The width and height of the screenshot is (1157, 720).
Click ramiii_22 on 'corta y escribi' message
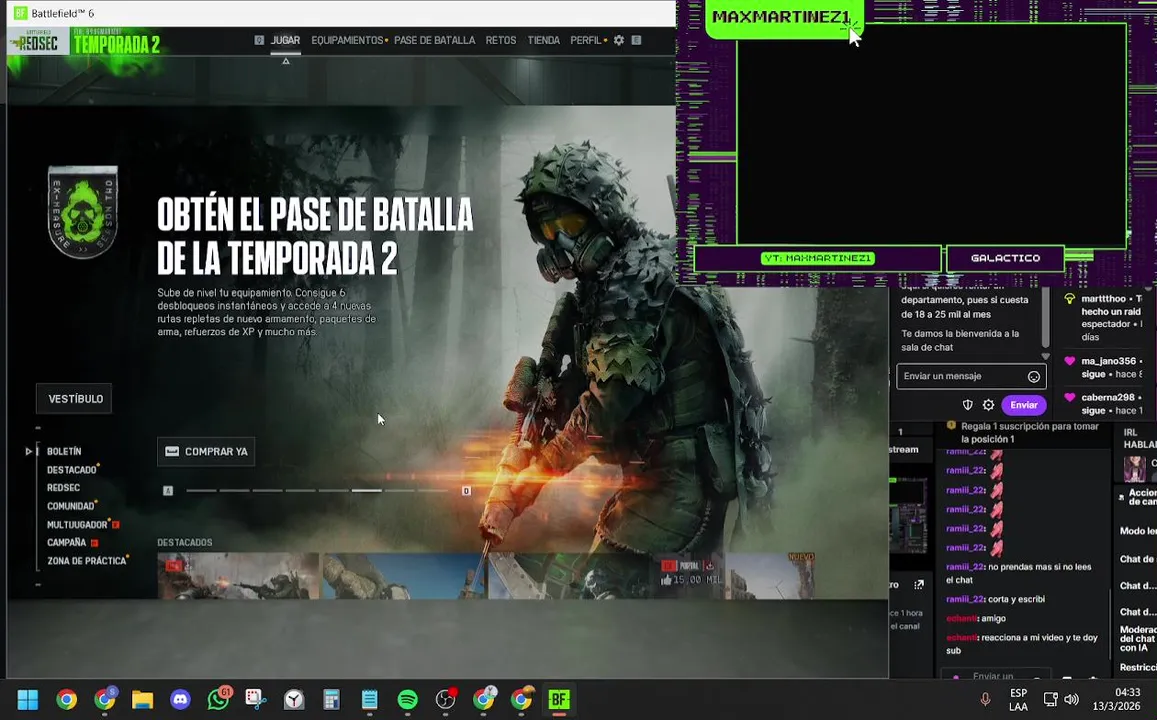(964, 599)
